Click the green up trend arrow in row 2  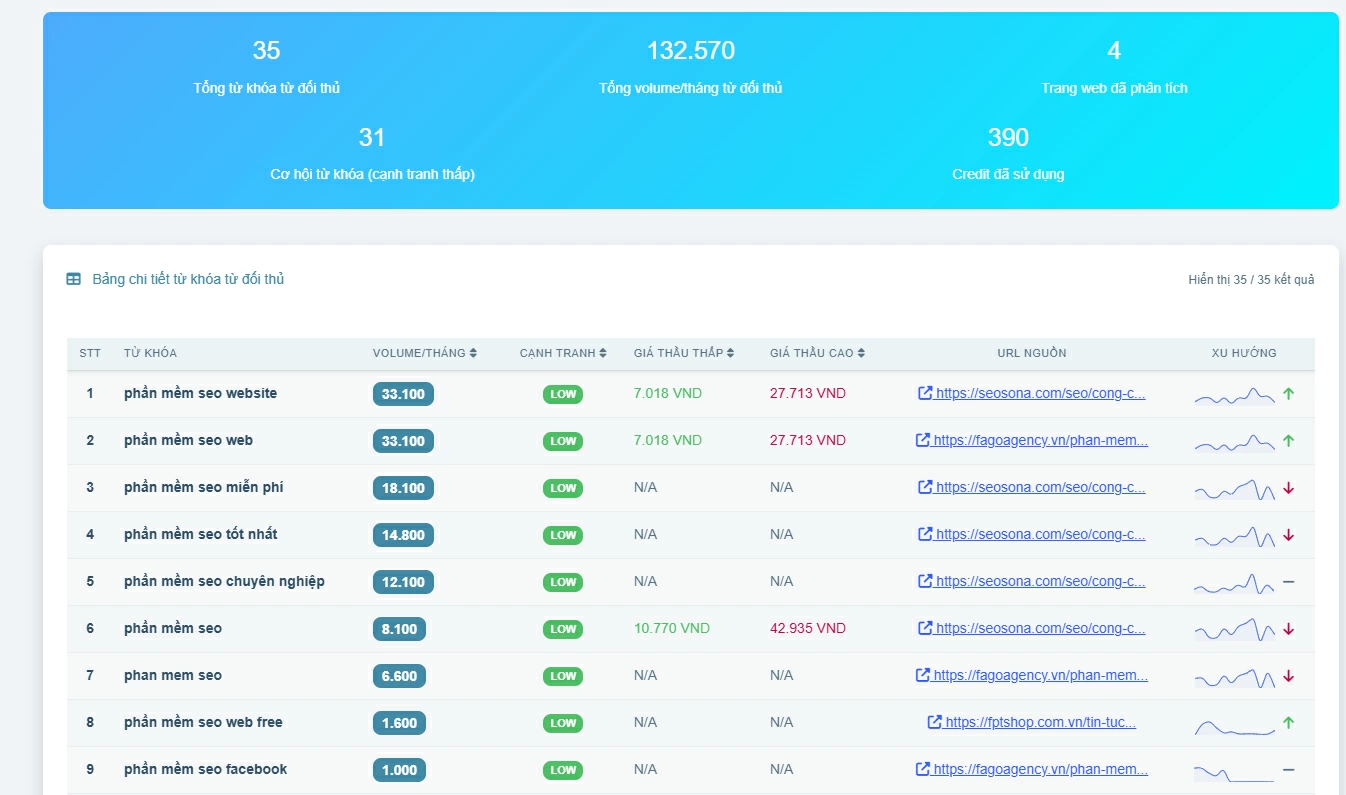coord(1288,441)
